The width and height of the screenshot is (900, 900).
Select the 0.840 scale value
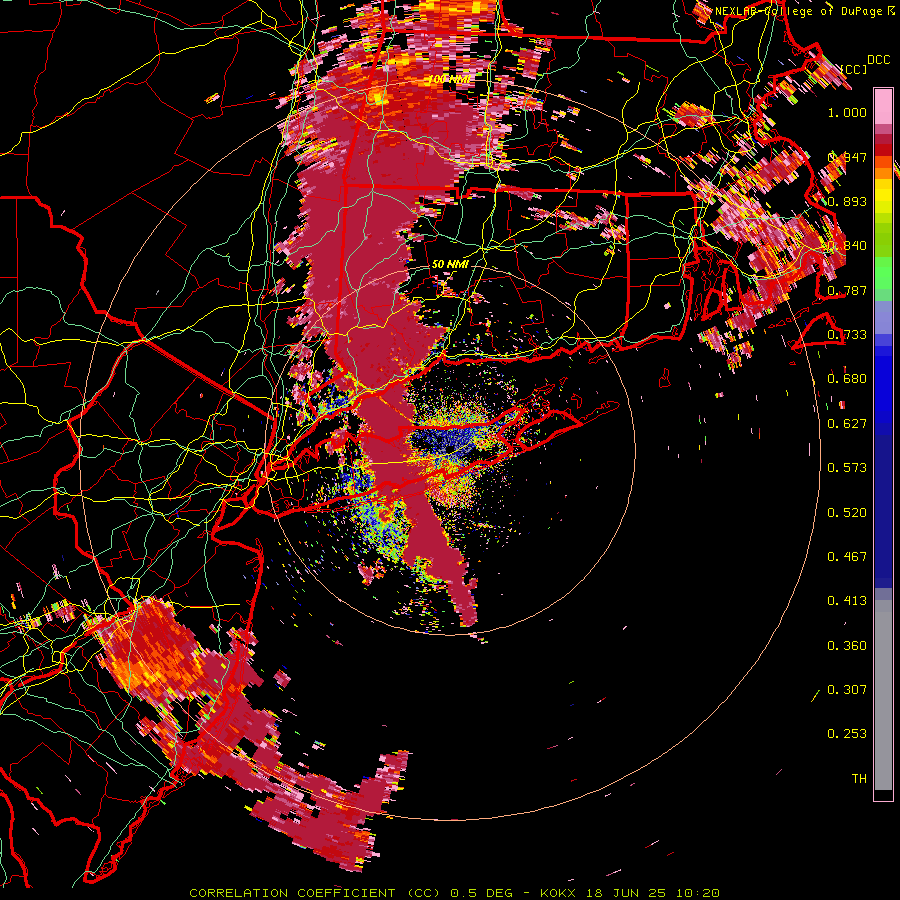847,246
